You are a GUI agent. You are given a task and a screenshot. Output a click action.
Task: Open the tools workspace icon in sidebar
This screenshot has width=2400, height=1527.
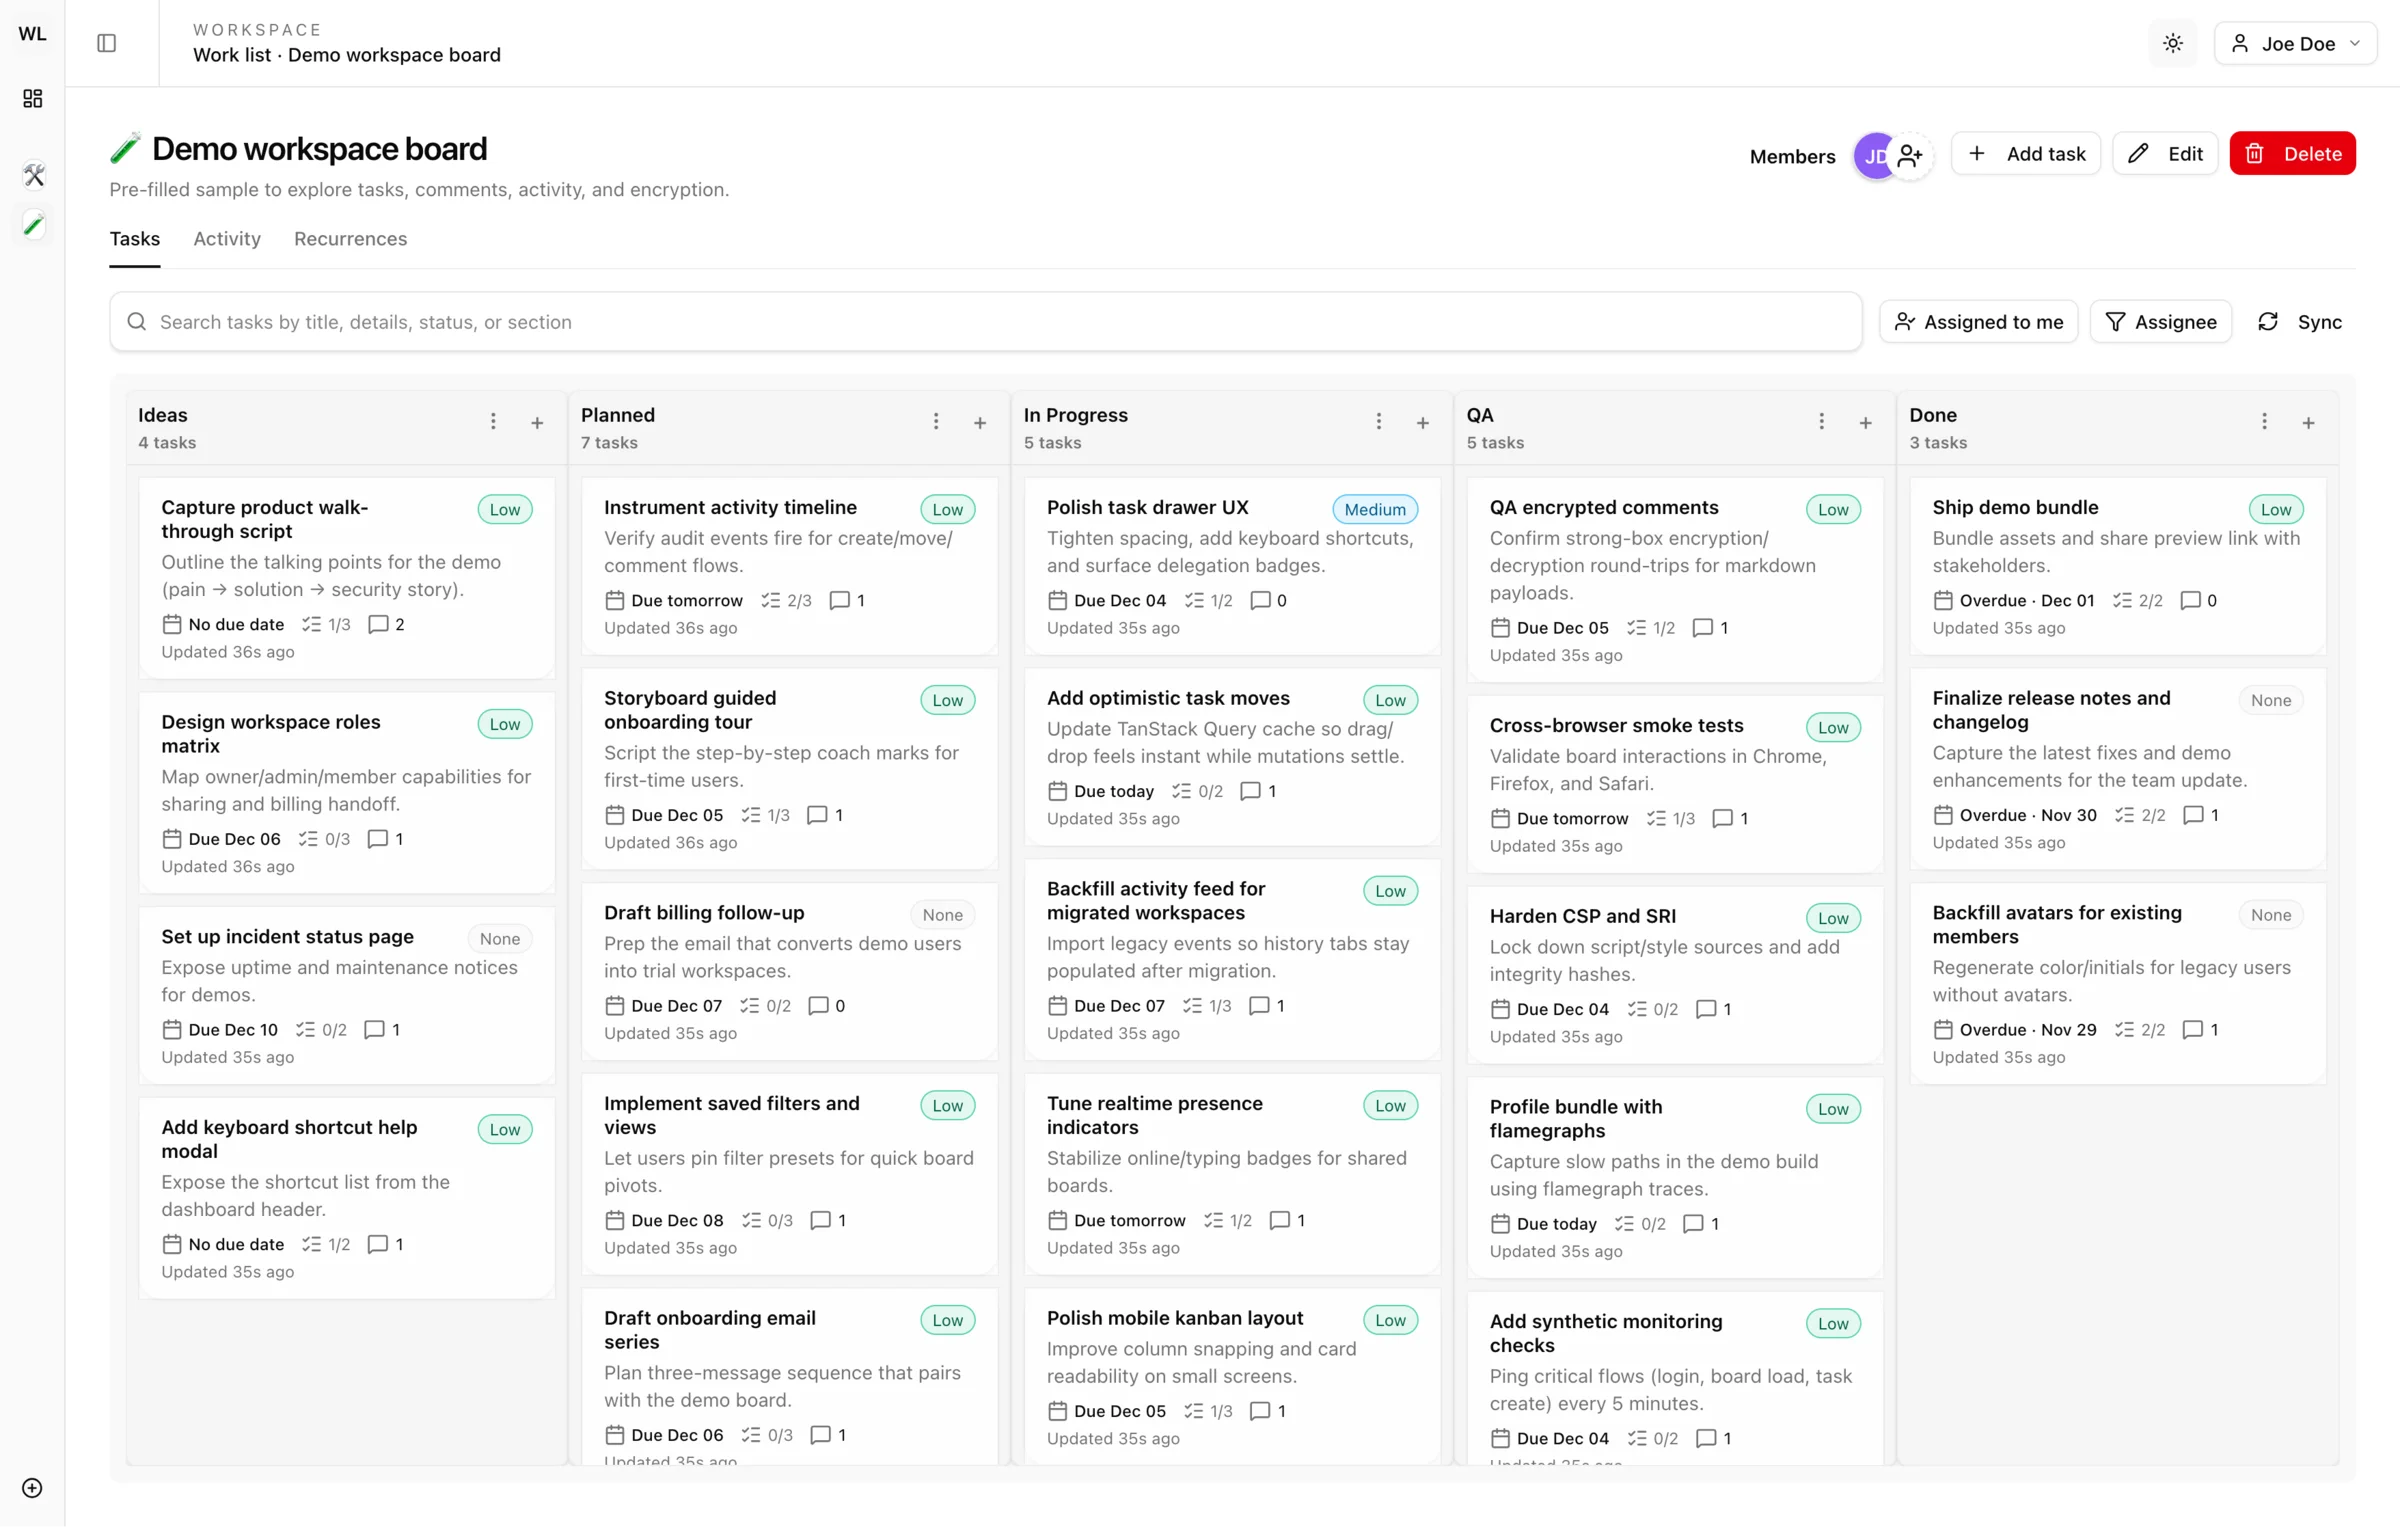pyautogui.click(x=33, y=175)
